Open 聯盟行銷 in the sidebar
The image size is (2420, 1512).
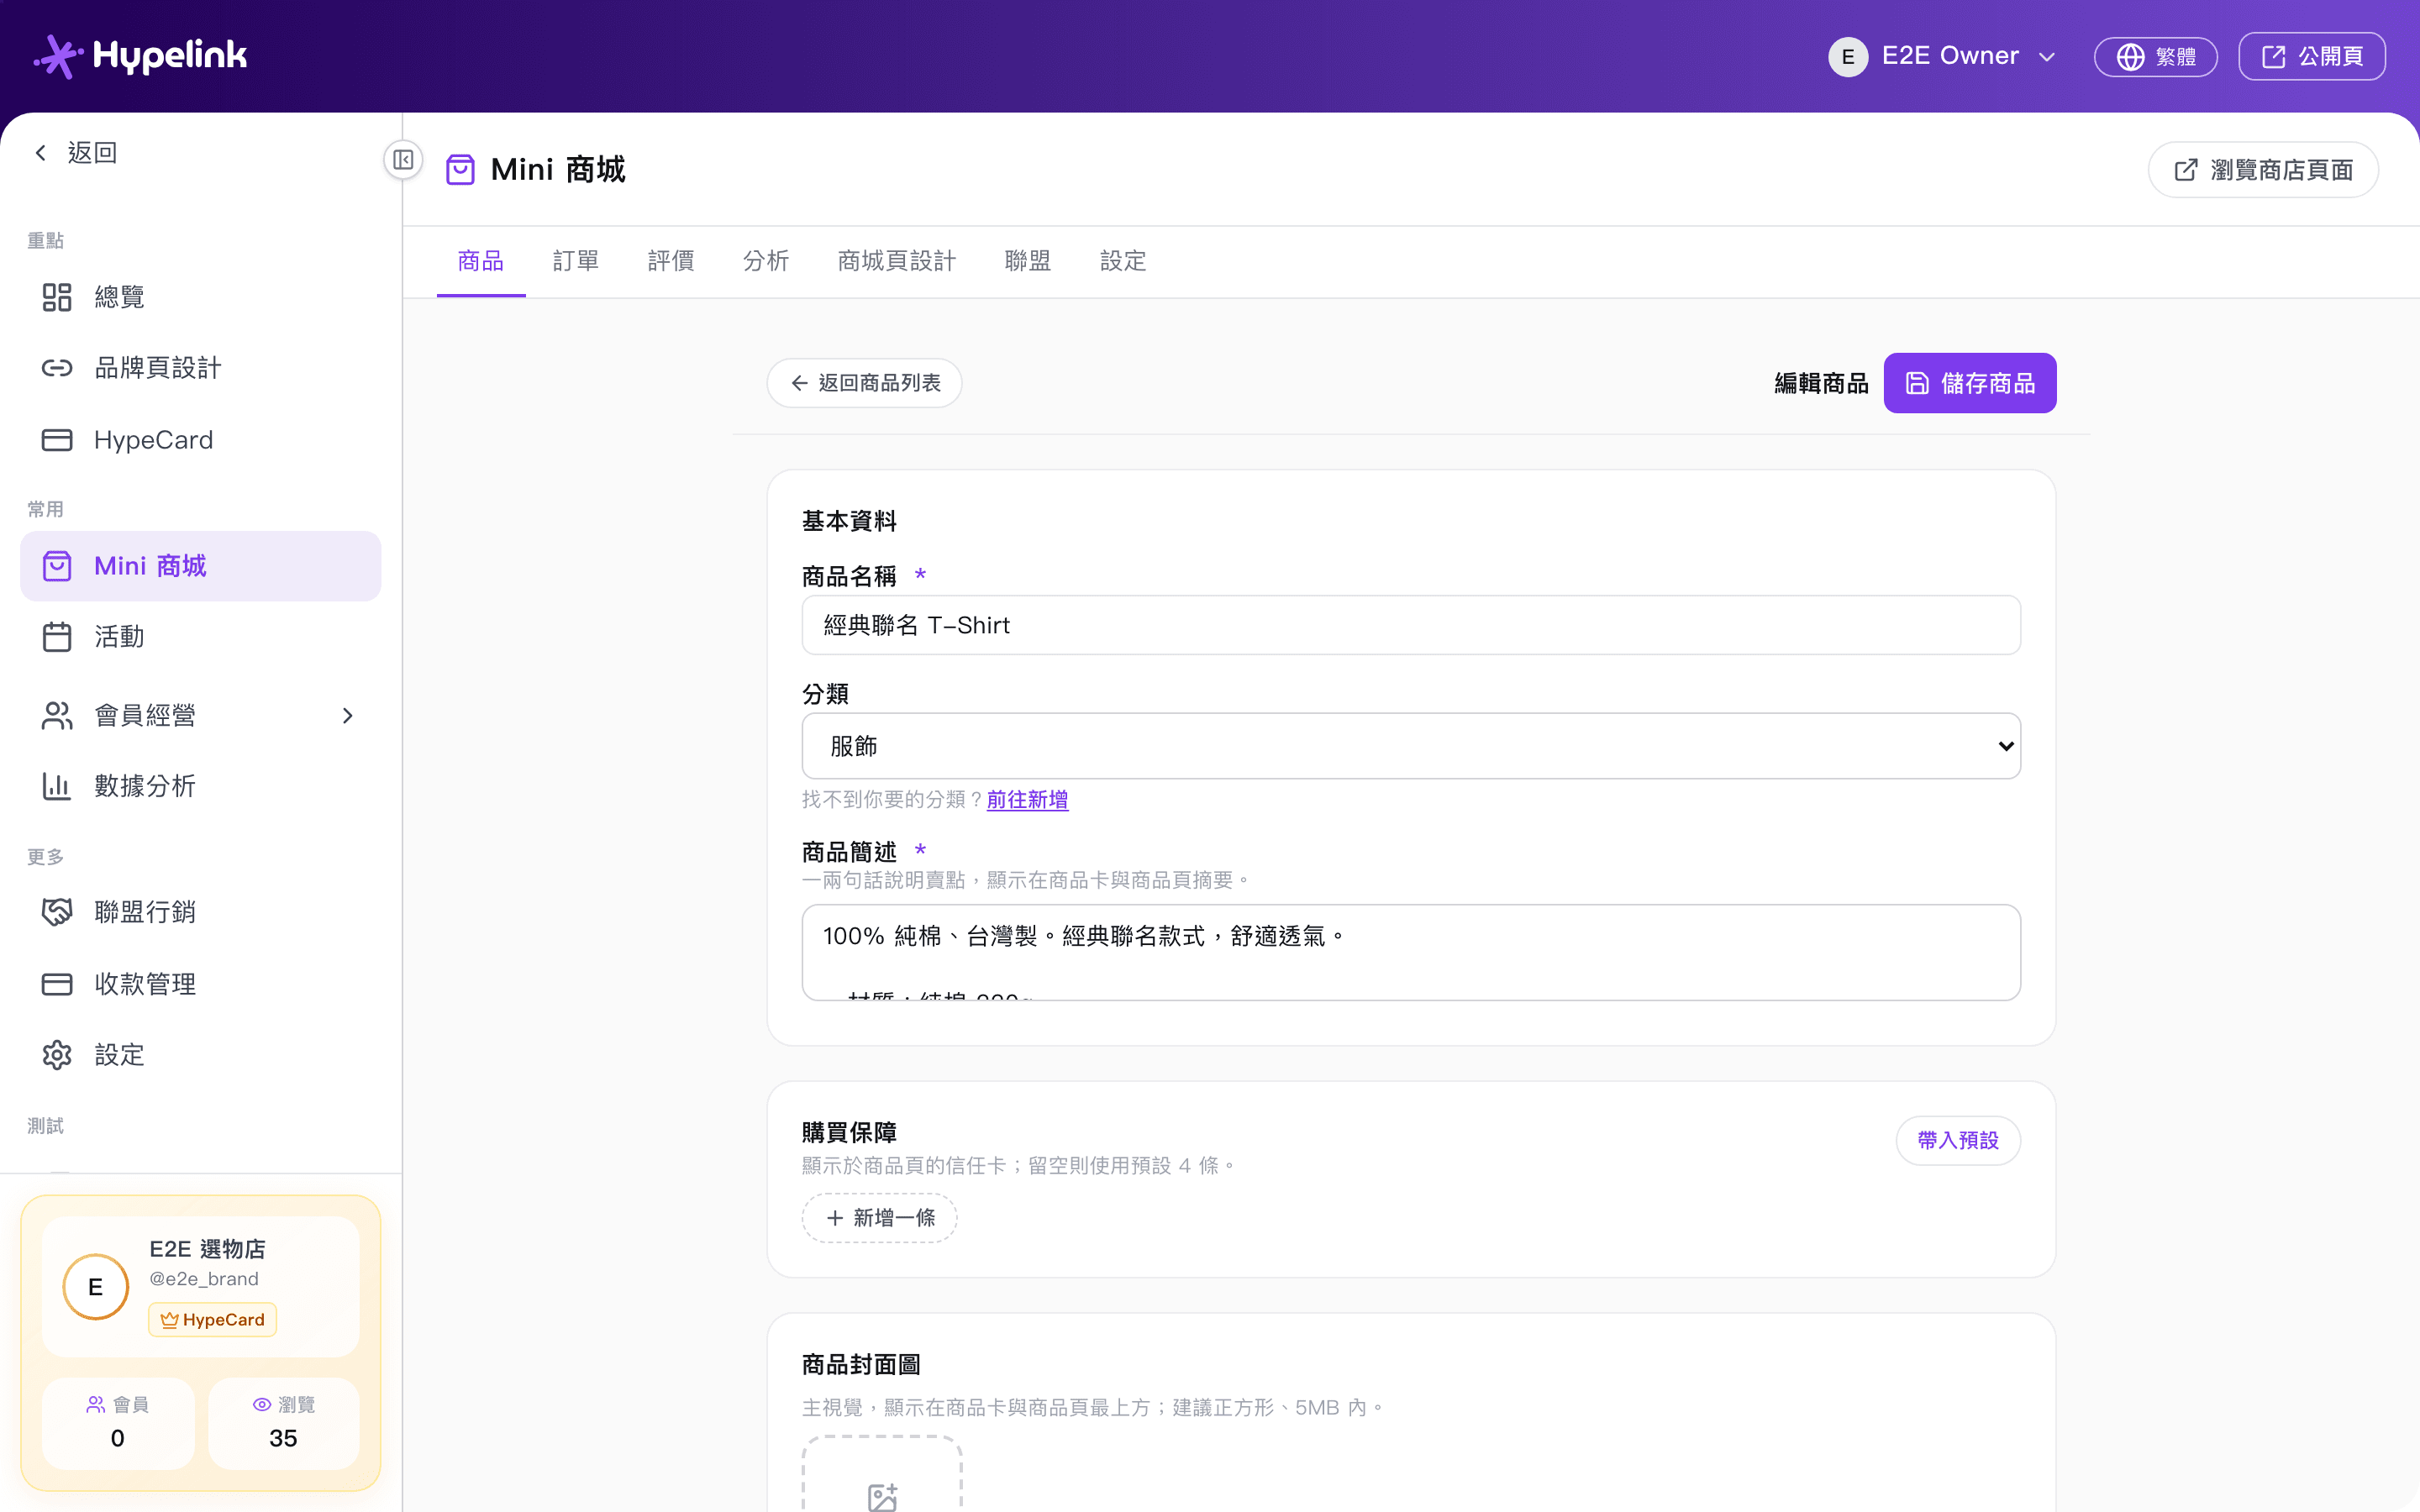coord(200,912)
